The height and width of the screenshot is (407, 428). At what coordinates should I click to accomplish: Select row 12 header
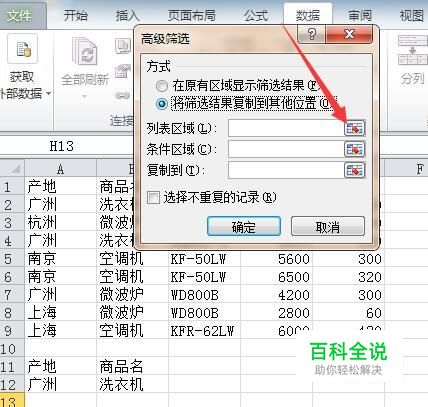point(12,385)
